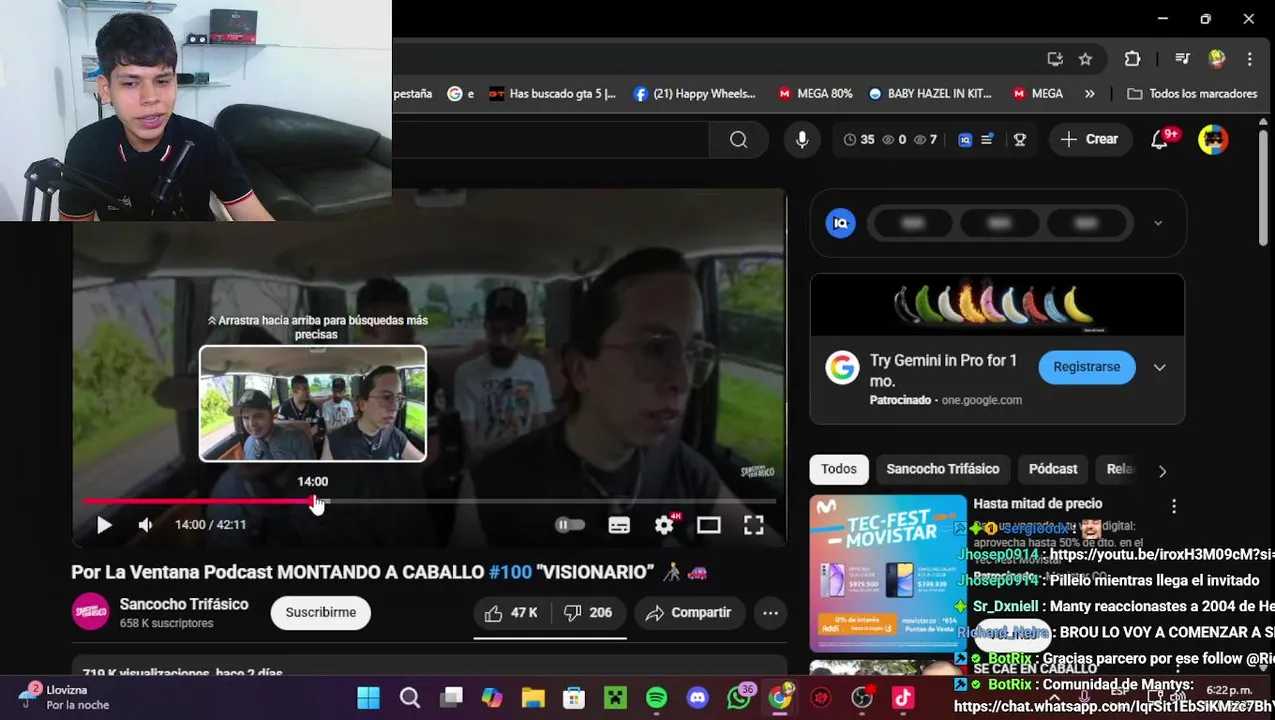Install page as app from address bar
1275x720 pixels.
1054,59
